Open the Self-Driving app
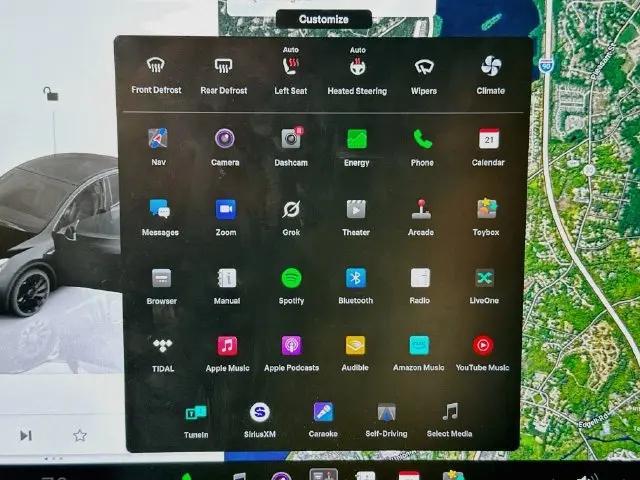This screenshot has width=640, height=480. pos(387,420)
